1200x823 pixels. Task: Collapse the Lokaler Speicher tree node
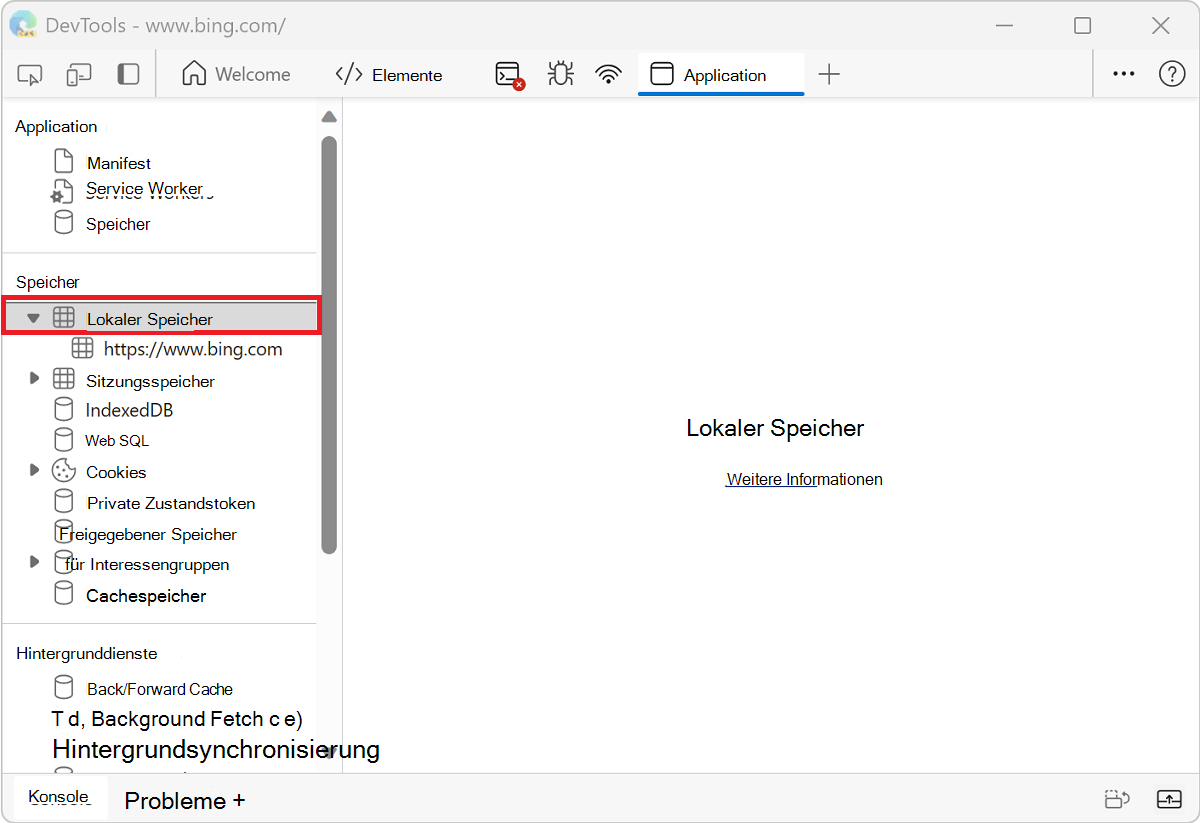33,318
